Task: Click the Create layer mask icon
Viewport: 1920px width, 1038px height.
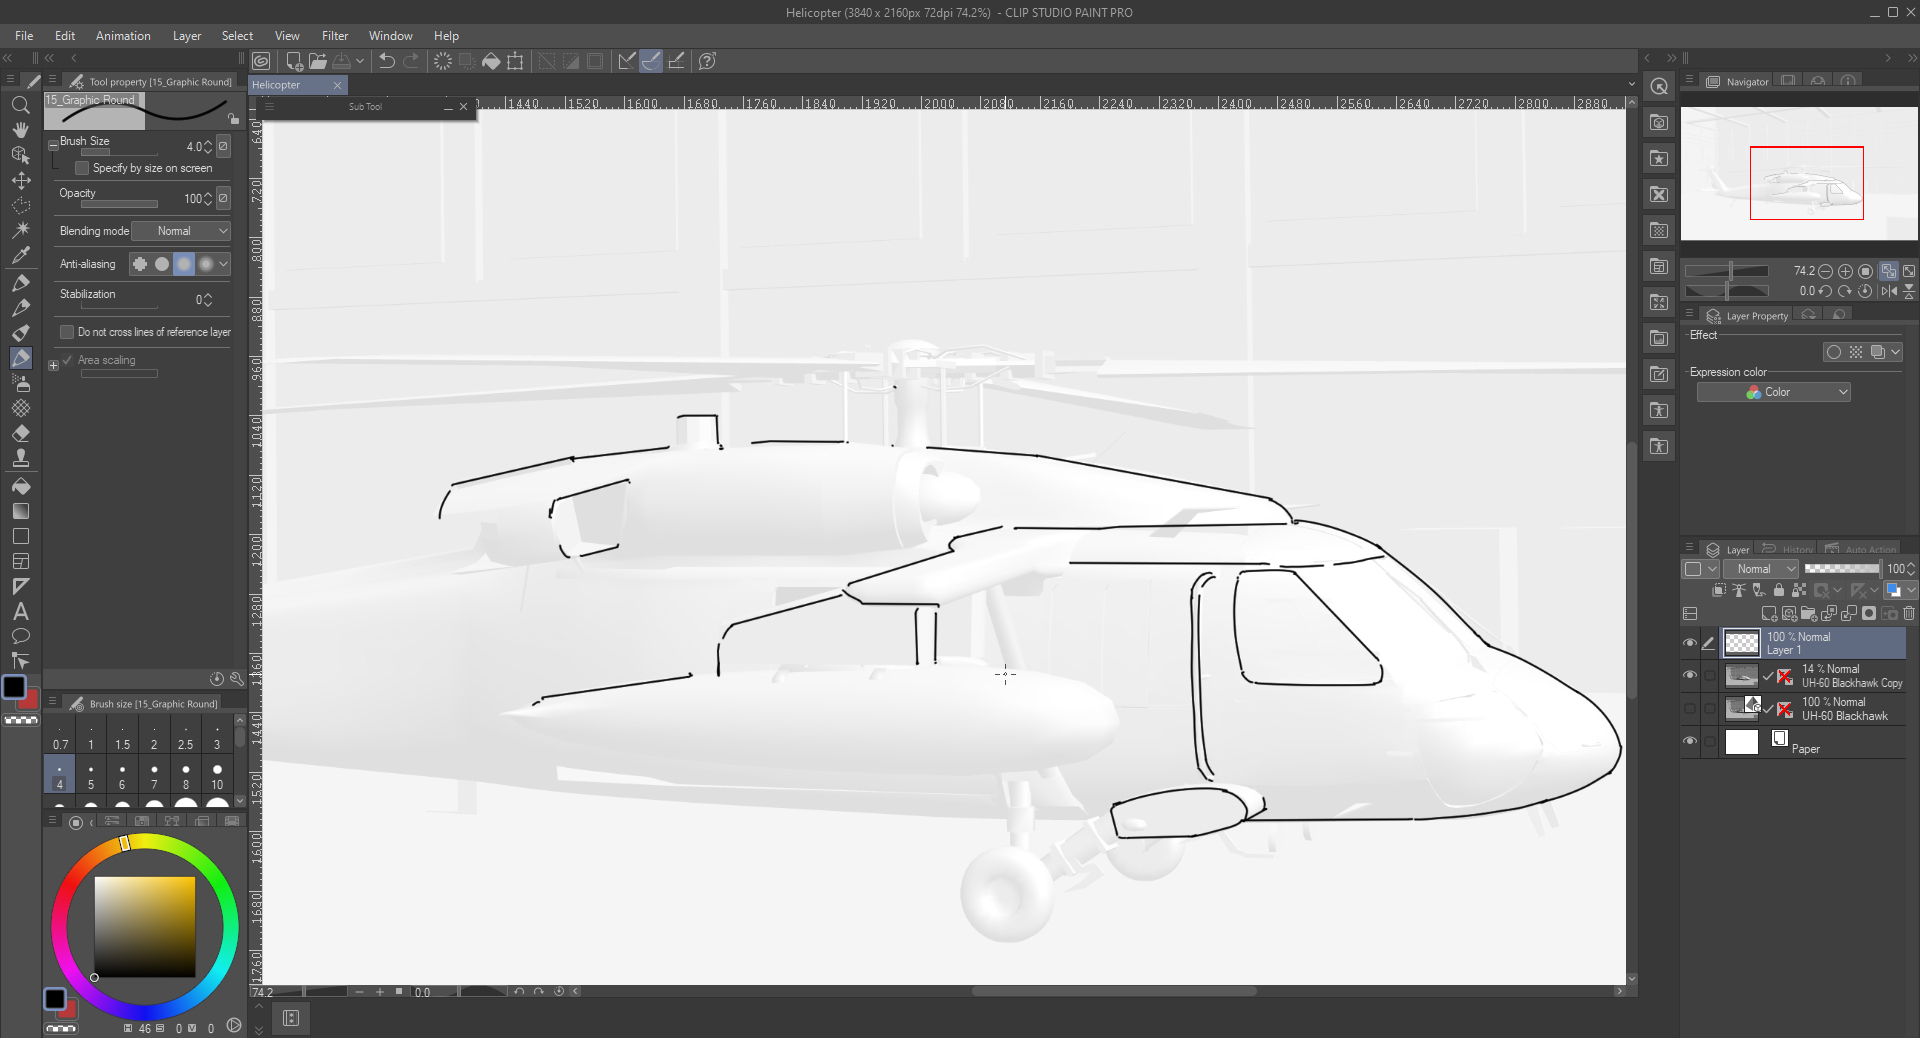Action: pyautogui.click(x=1869, y=614)
